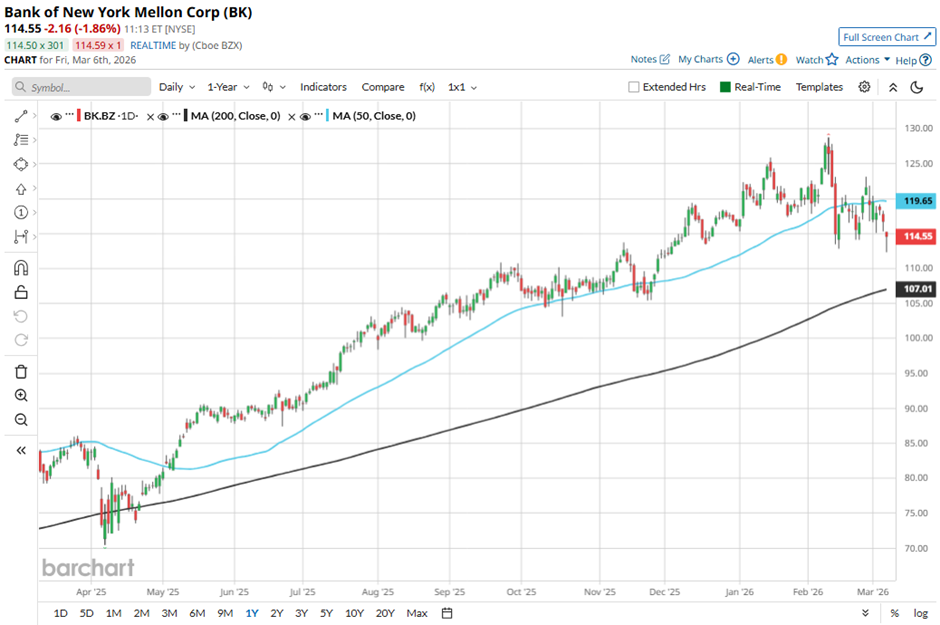This screenshot has width=940, height=625.
Task: Open the calendar date range picker
Action: coord(447,613)
